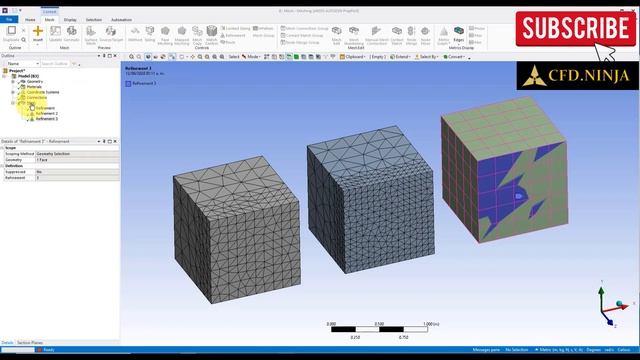
Task: Click the Node Merge icon
Action: [x=411, y=32]
